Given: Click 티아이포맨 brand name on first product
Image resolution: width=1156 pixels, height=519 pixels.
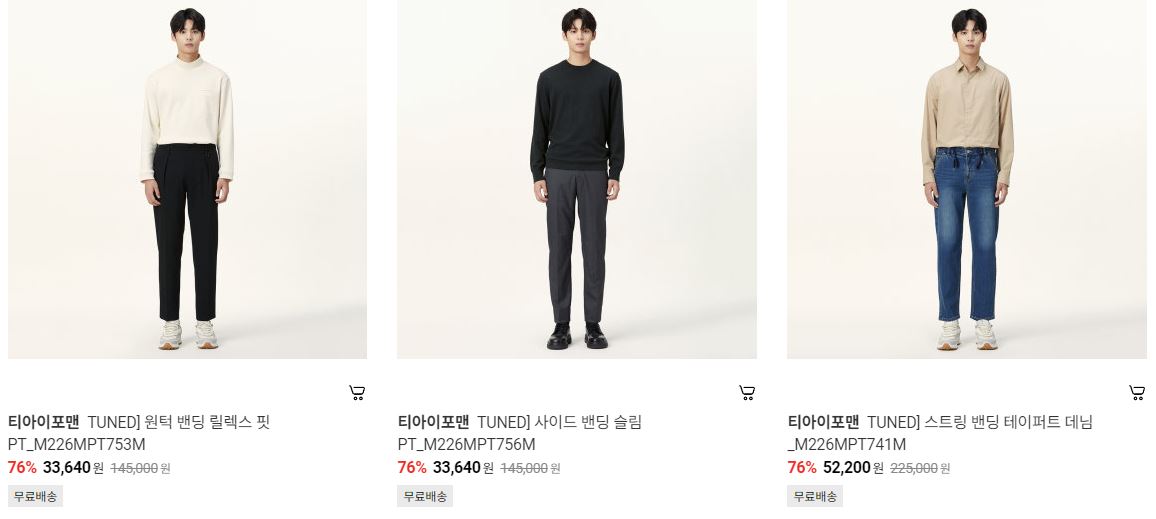Looking at the screenshot, I should (43, 422).
